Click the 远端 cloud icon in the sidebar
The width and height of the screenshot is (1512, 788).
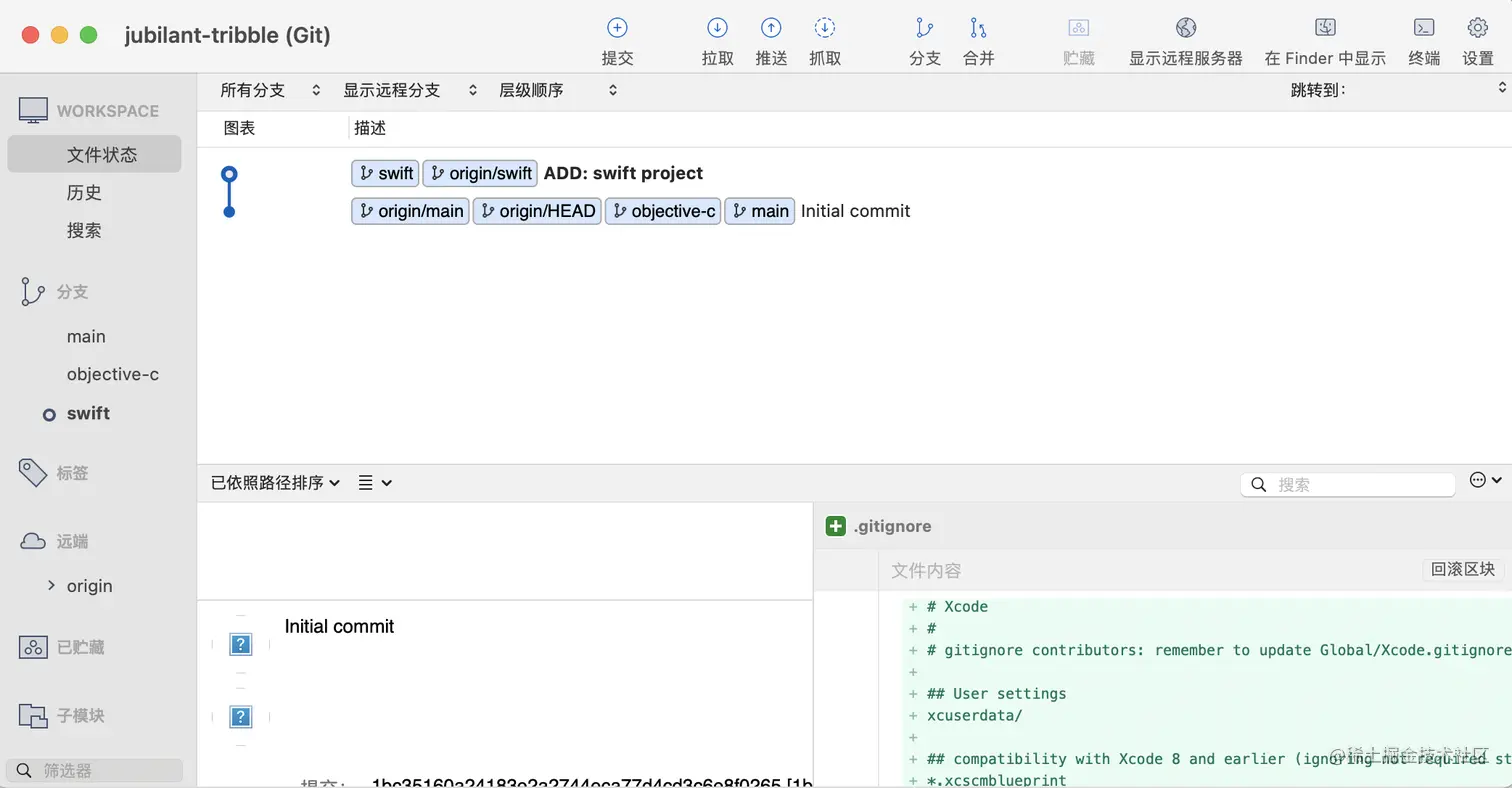(x=33, y=541)
